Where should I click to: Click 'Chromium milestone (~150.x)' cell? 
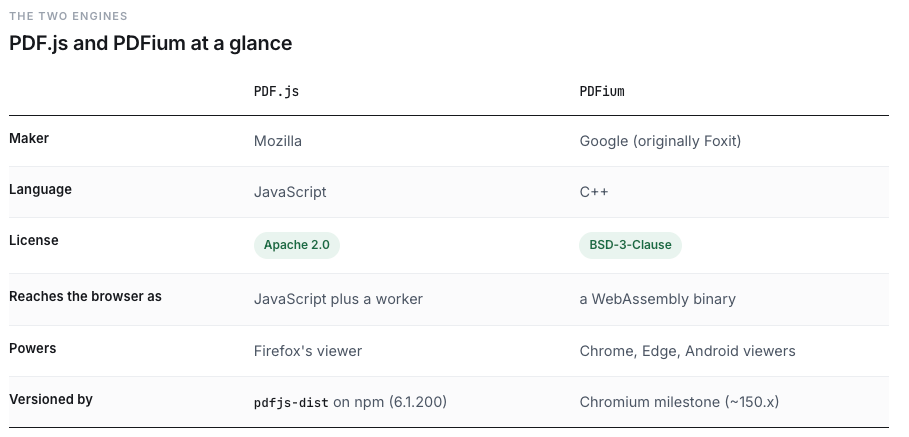[x=679, y=402]
